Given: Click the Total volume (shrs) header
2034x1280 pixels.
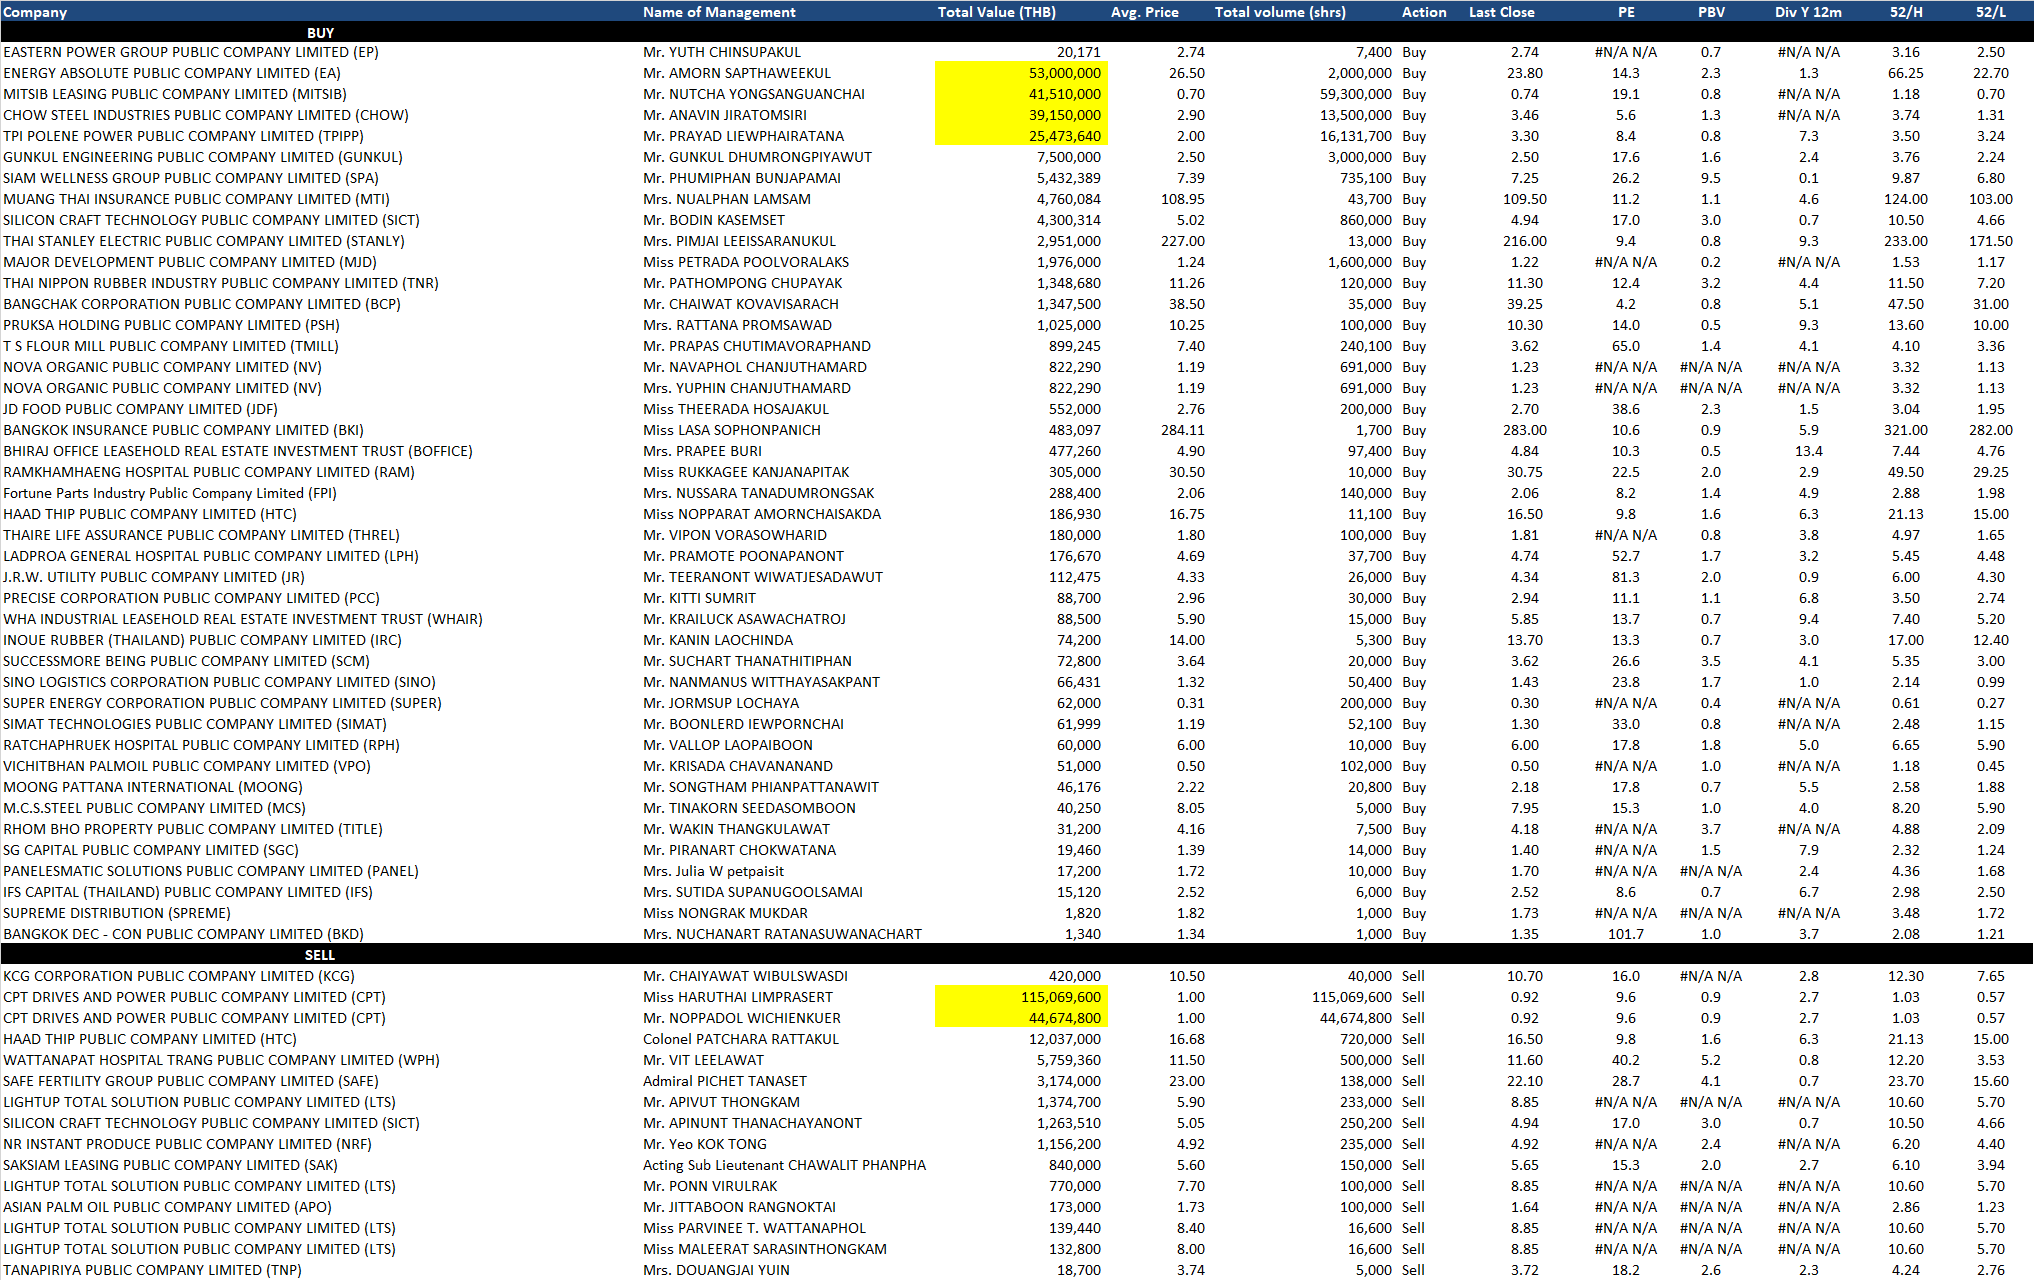Looking at the screenshot, I should pyautogui.click(x=1280, y=12).
